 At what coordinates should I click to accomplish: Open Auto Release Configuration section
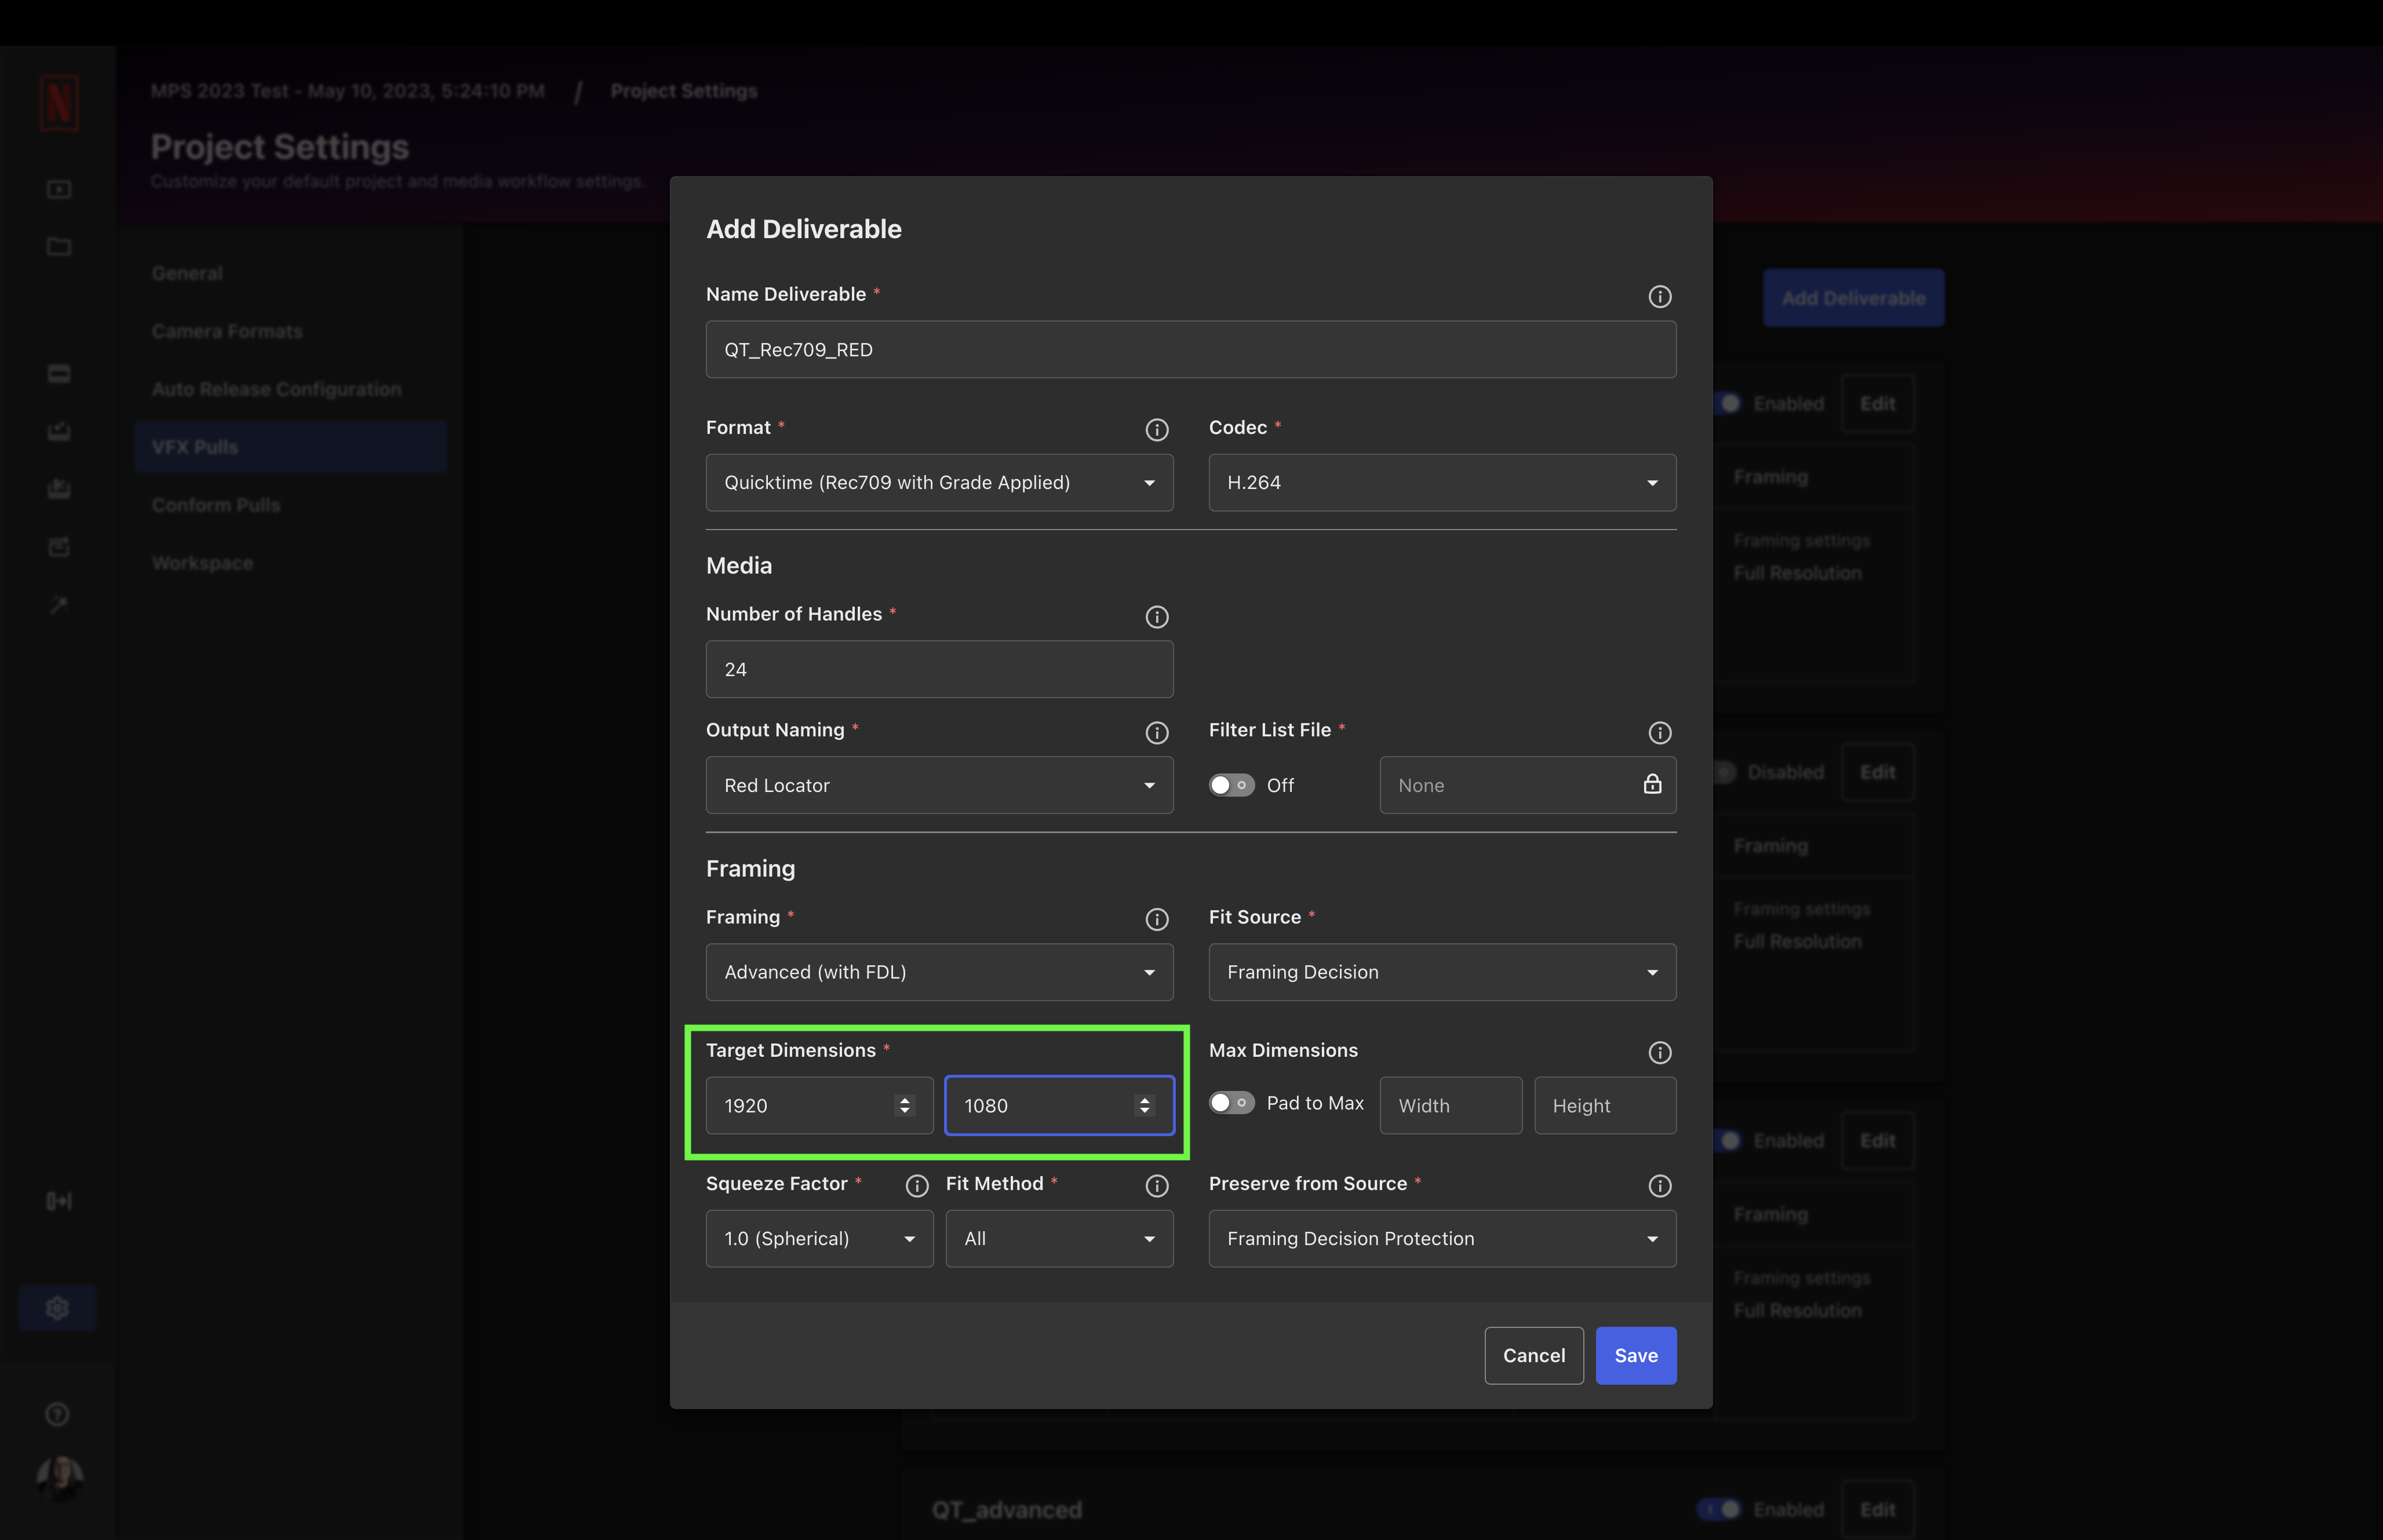[x=276, y=389]
